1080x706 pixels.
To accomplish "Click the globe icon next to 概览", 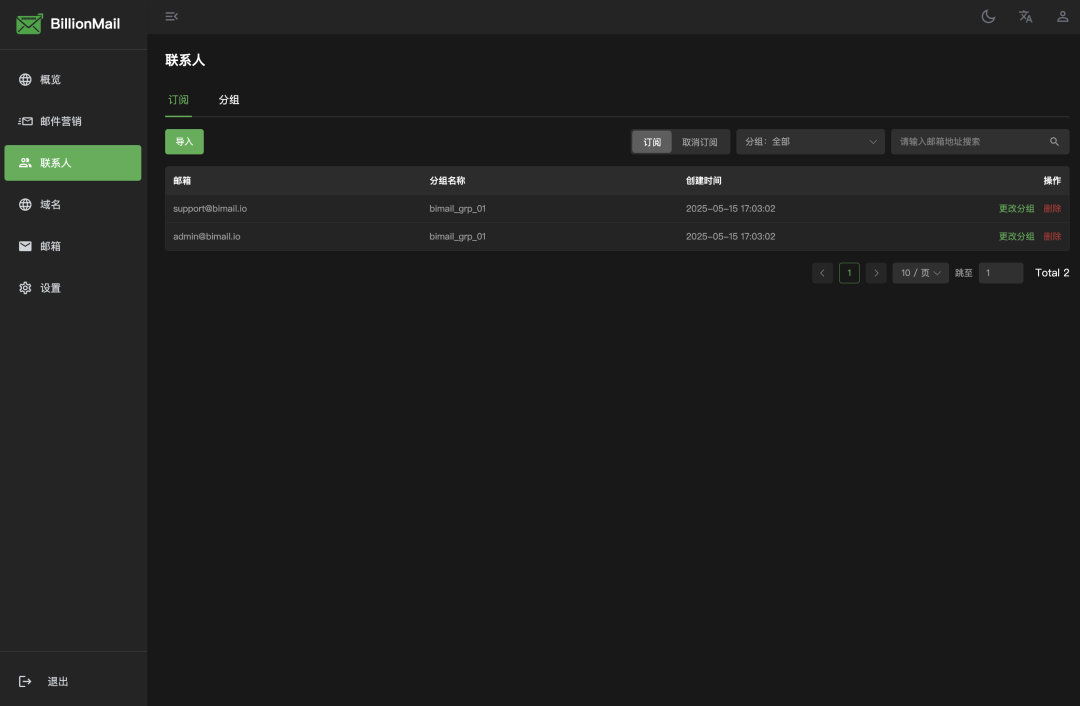I will click(x=25, y=80).
